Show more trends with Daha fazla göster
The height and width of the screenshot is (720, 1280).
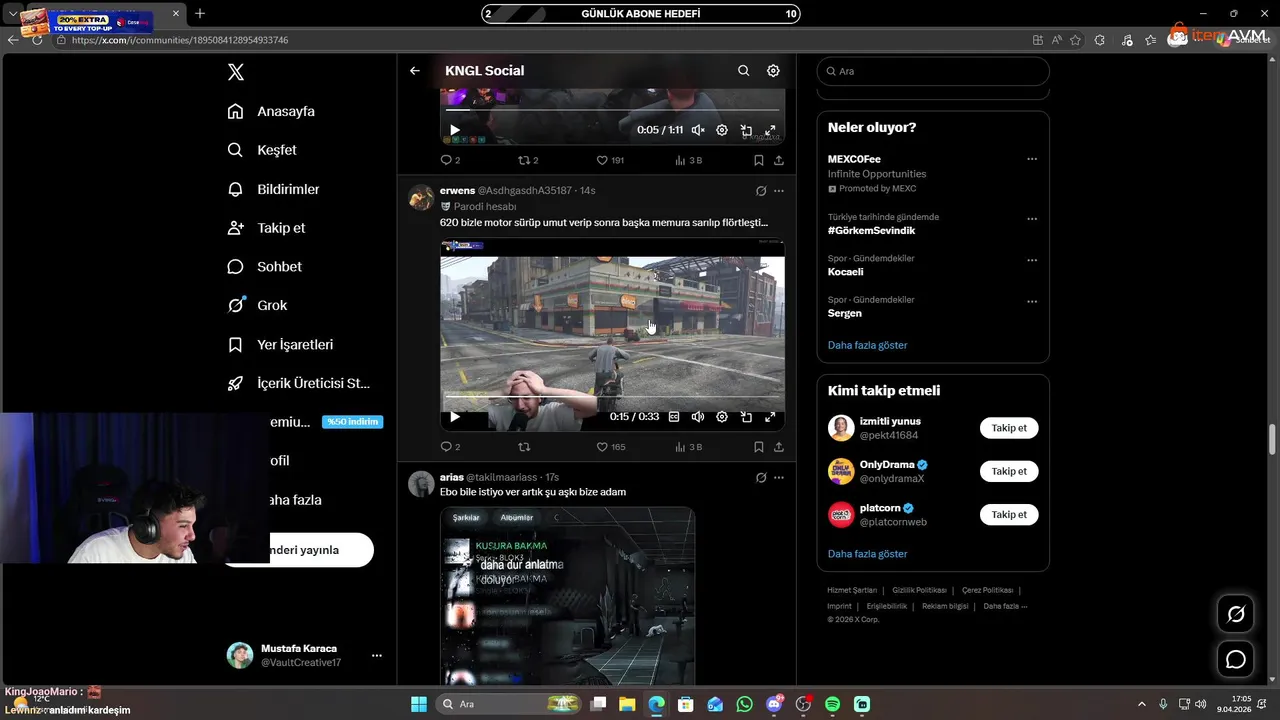point(867,345)
